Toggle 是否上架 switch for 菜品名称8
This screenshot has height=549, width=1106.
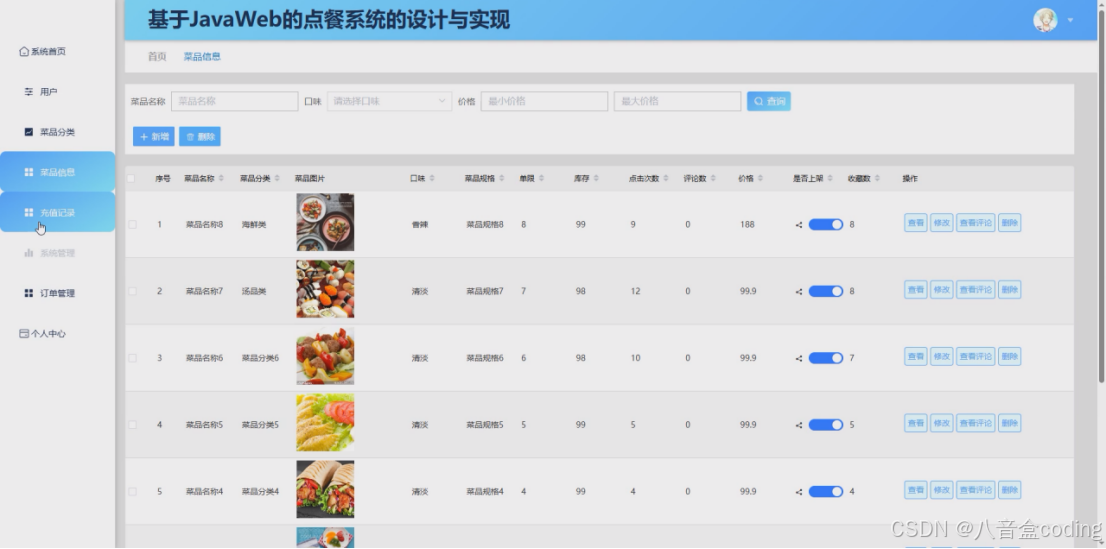pos(826,224)
